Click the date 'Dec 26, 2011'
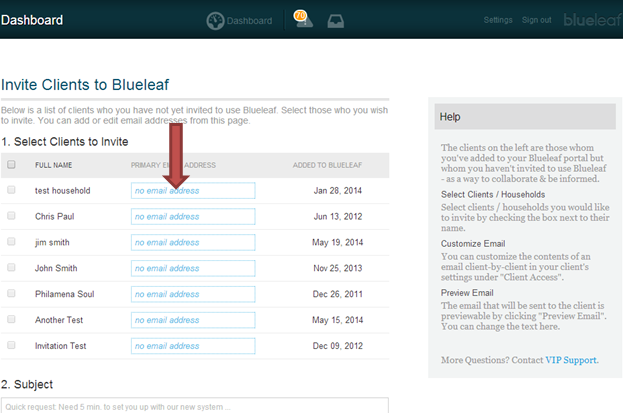Image resolution: width=623 pixels, height=414 pixels. coord(337,294)
